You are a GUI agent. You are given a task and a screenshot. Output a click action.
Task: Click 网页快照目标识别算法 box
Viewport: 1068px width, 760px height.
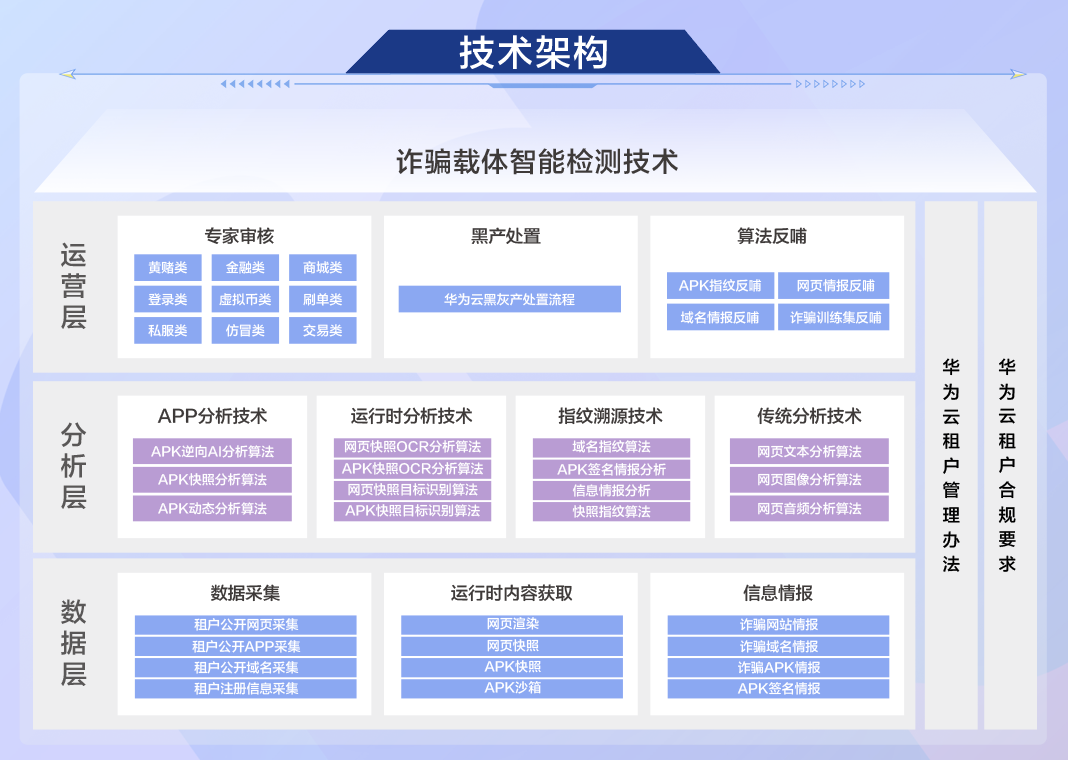click(x=412, y=490)
